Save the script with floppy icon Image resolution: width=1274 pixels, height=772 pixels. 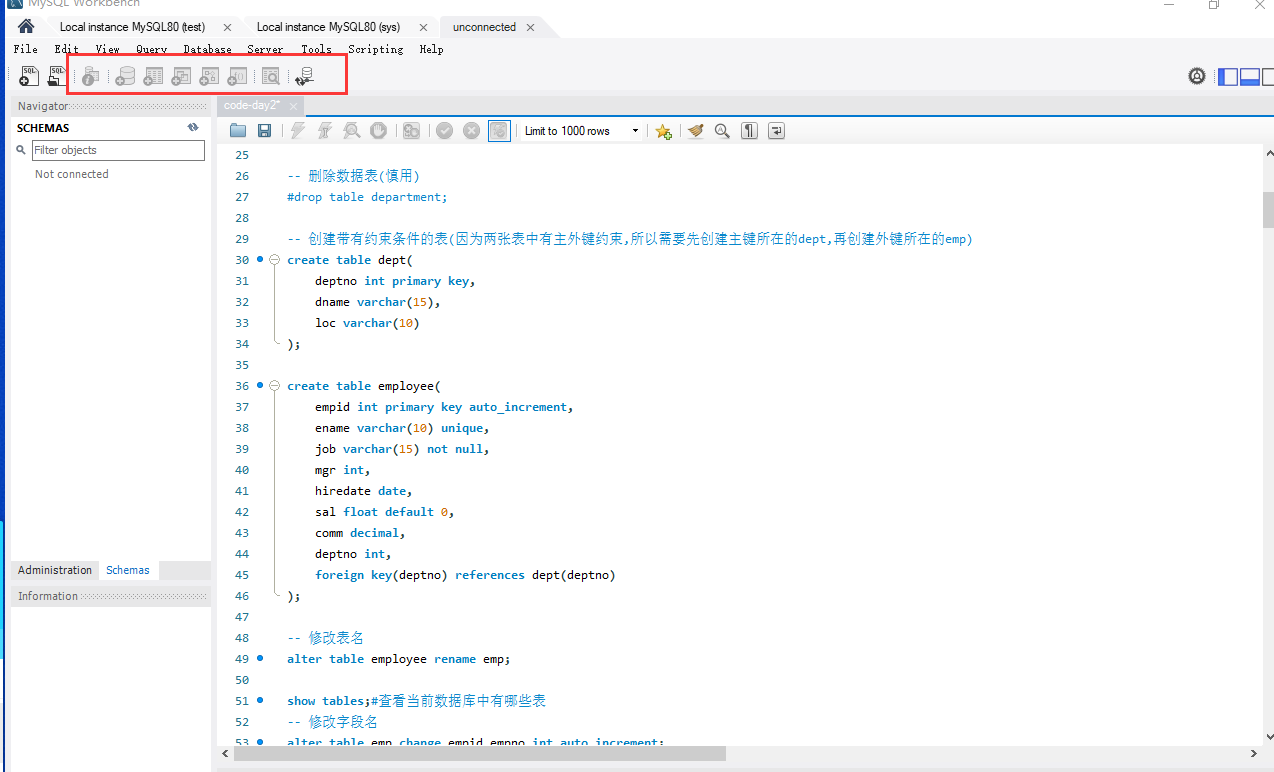tap(265, 131)
